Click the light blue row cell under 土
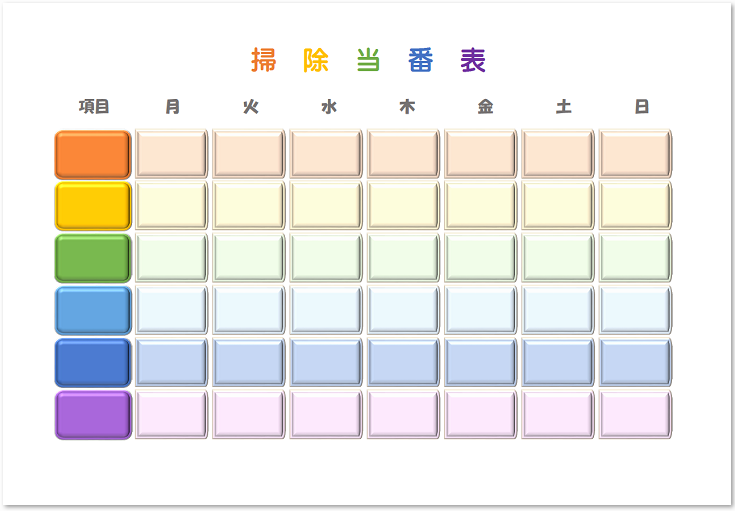Viewport: 735px width, 511px height. point(558,310)
